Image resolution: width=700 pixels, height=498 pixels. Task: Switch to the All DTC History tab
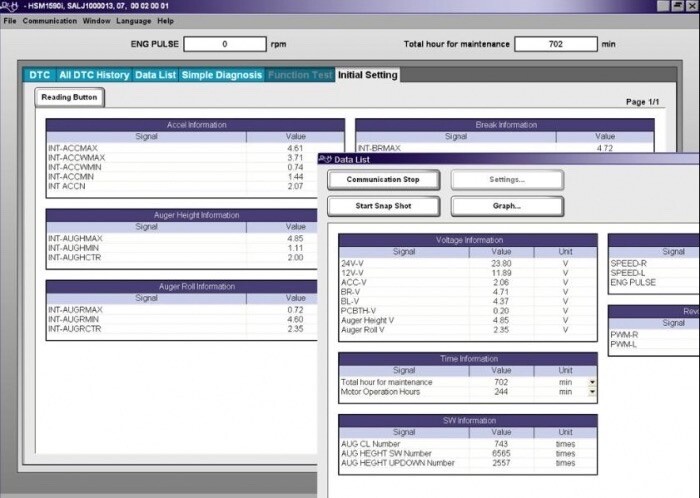click(x=94, y=75)
